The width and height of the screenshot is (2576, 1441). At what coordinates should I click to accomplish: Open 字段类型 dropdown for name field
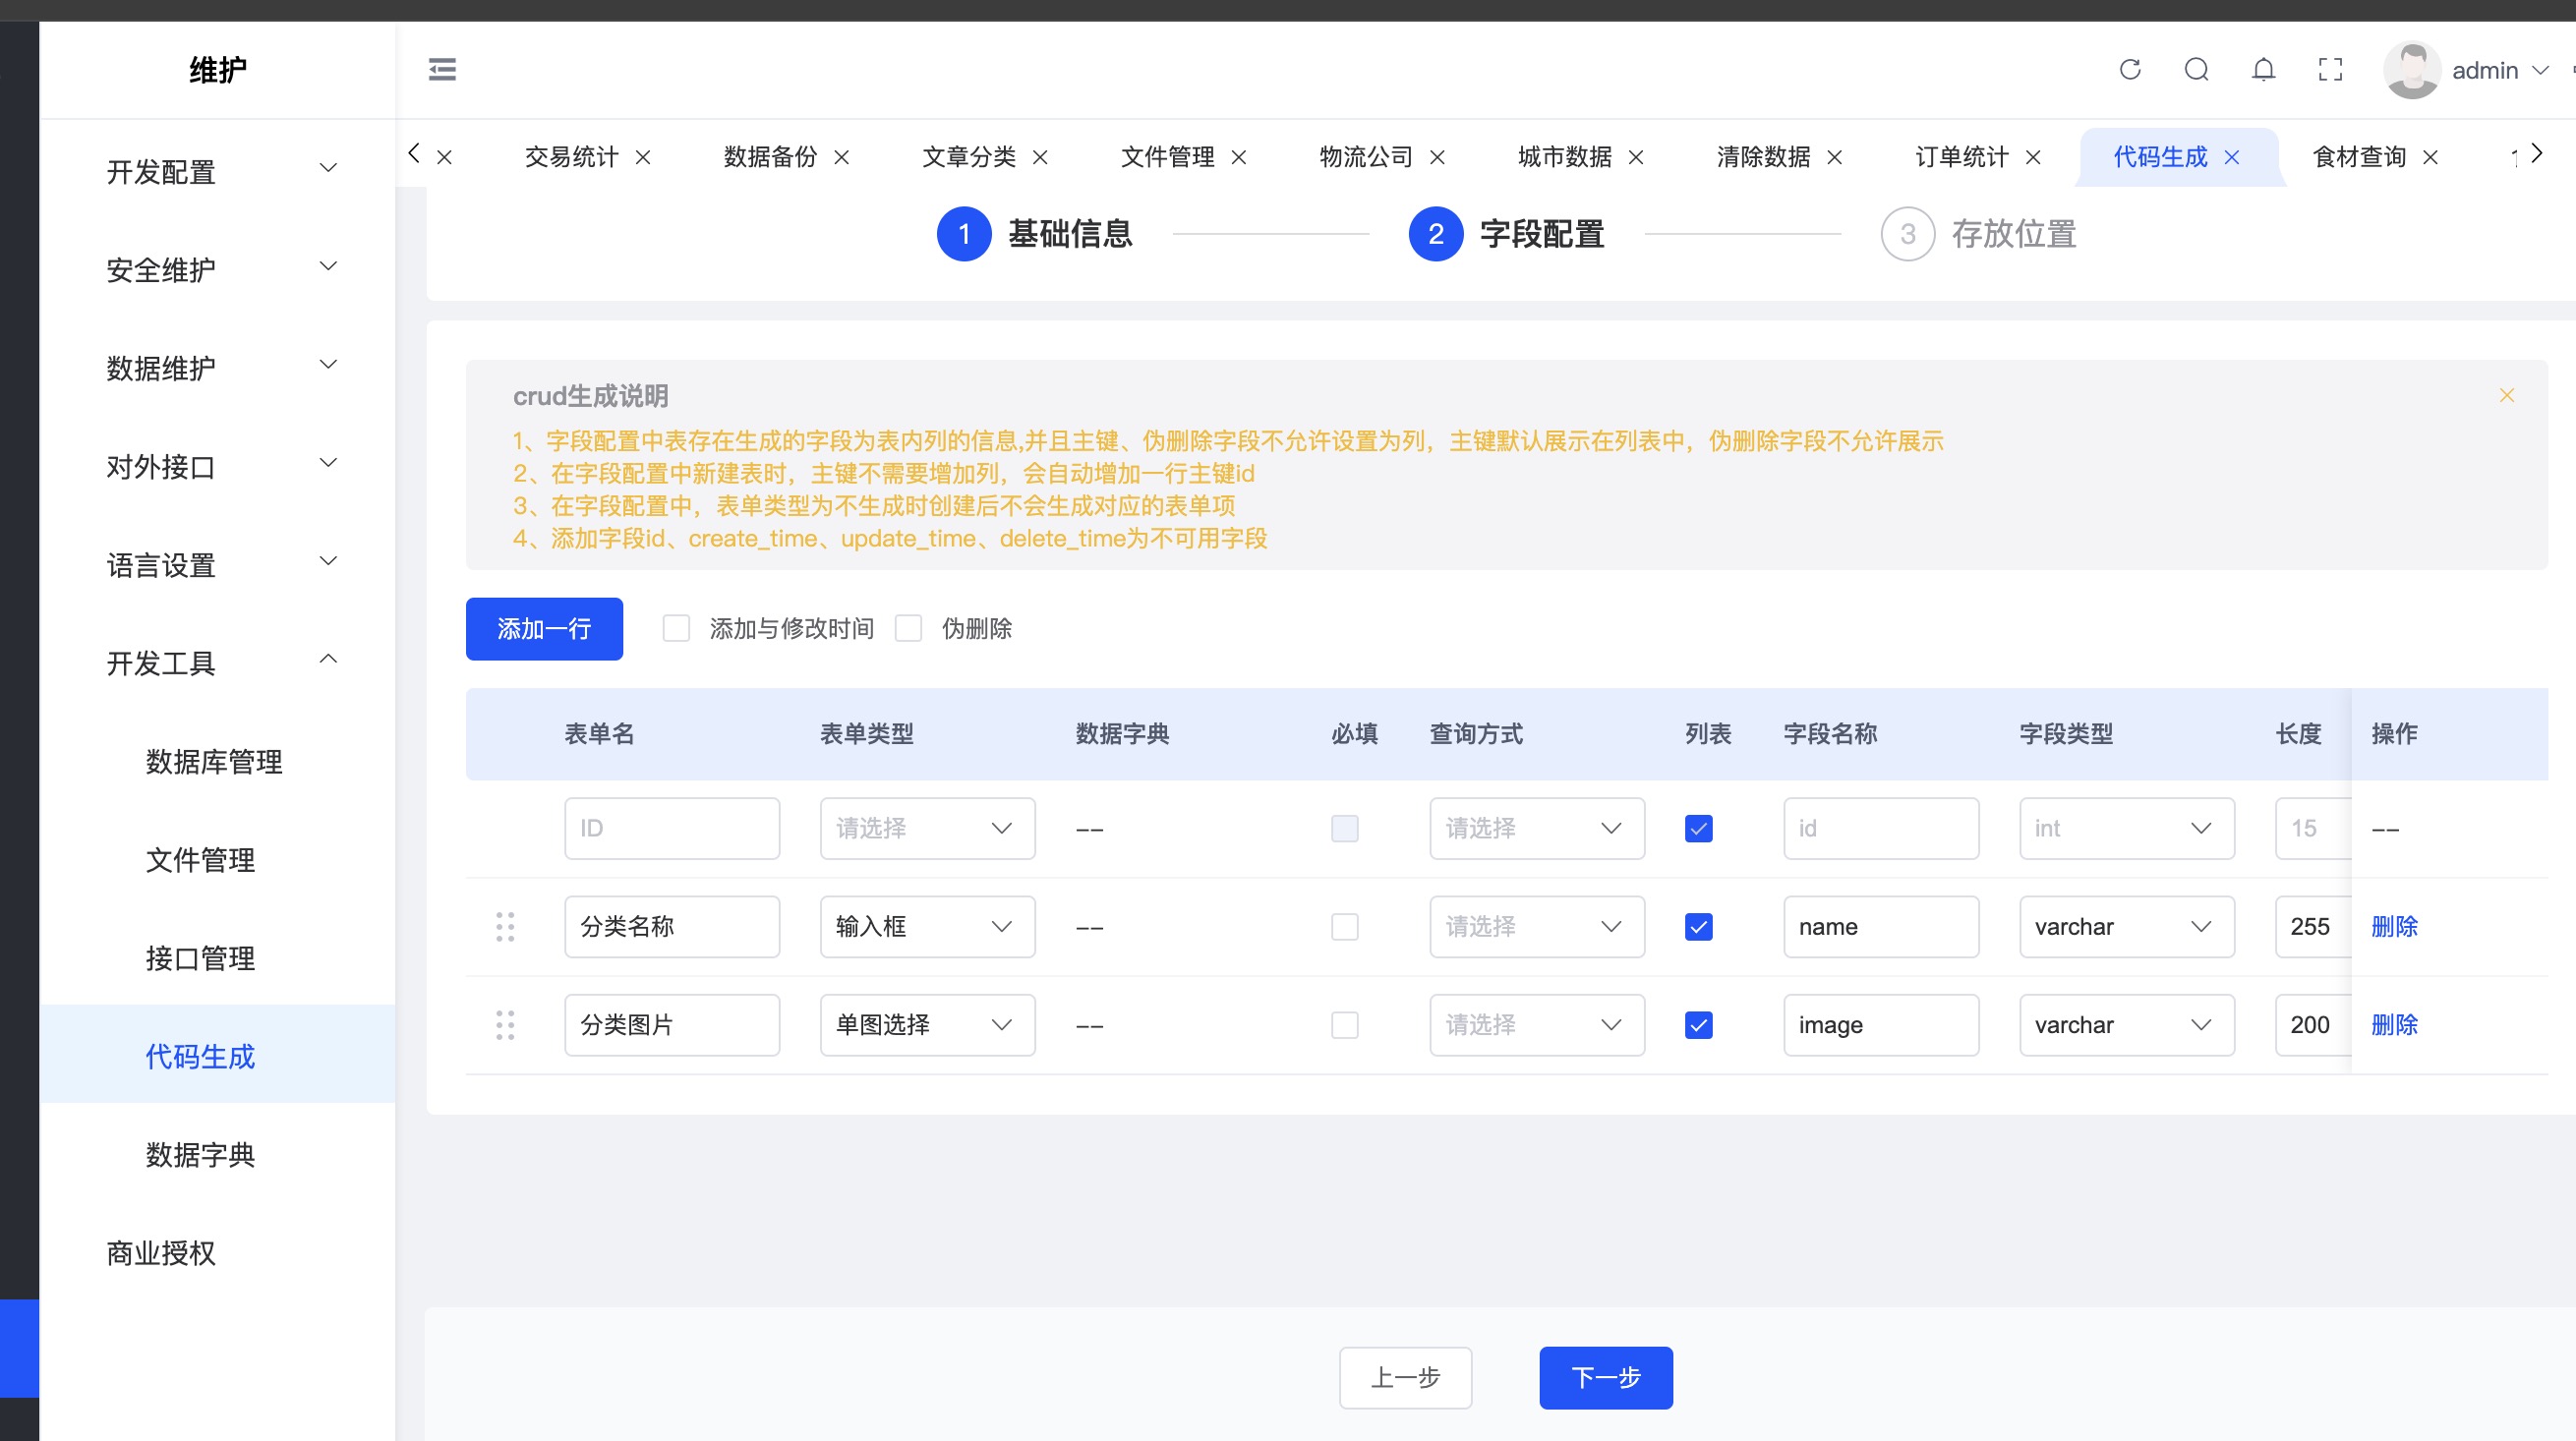[2127, 927]
